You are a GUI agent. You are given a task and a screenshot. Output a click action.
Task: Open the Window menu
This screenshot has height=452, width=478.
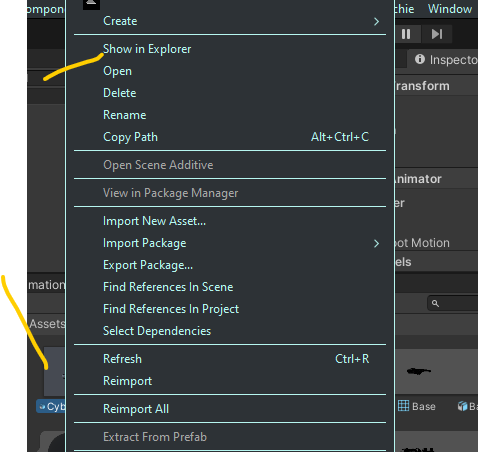[450, 9]
